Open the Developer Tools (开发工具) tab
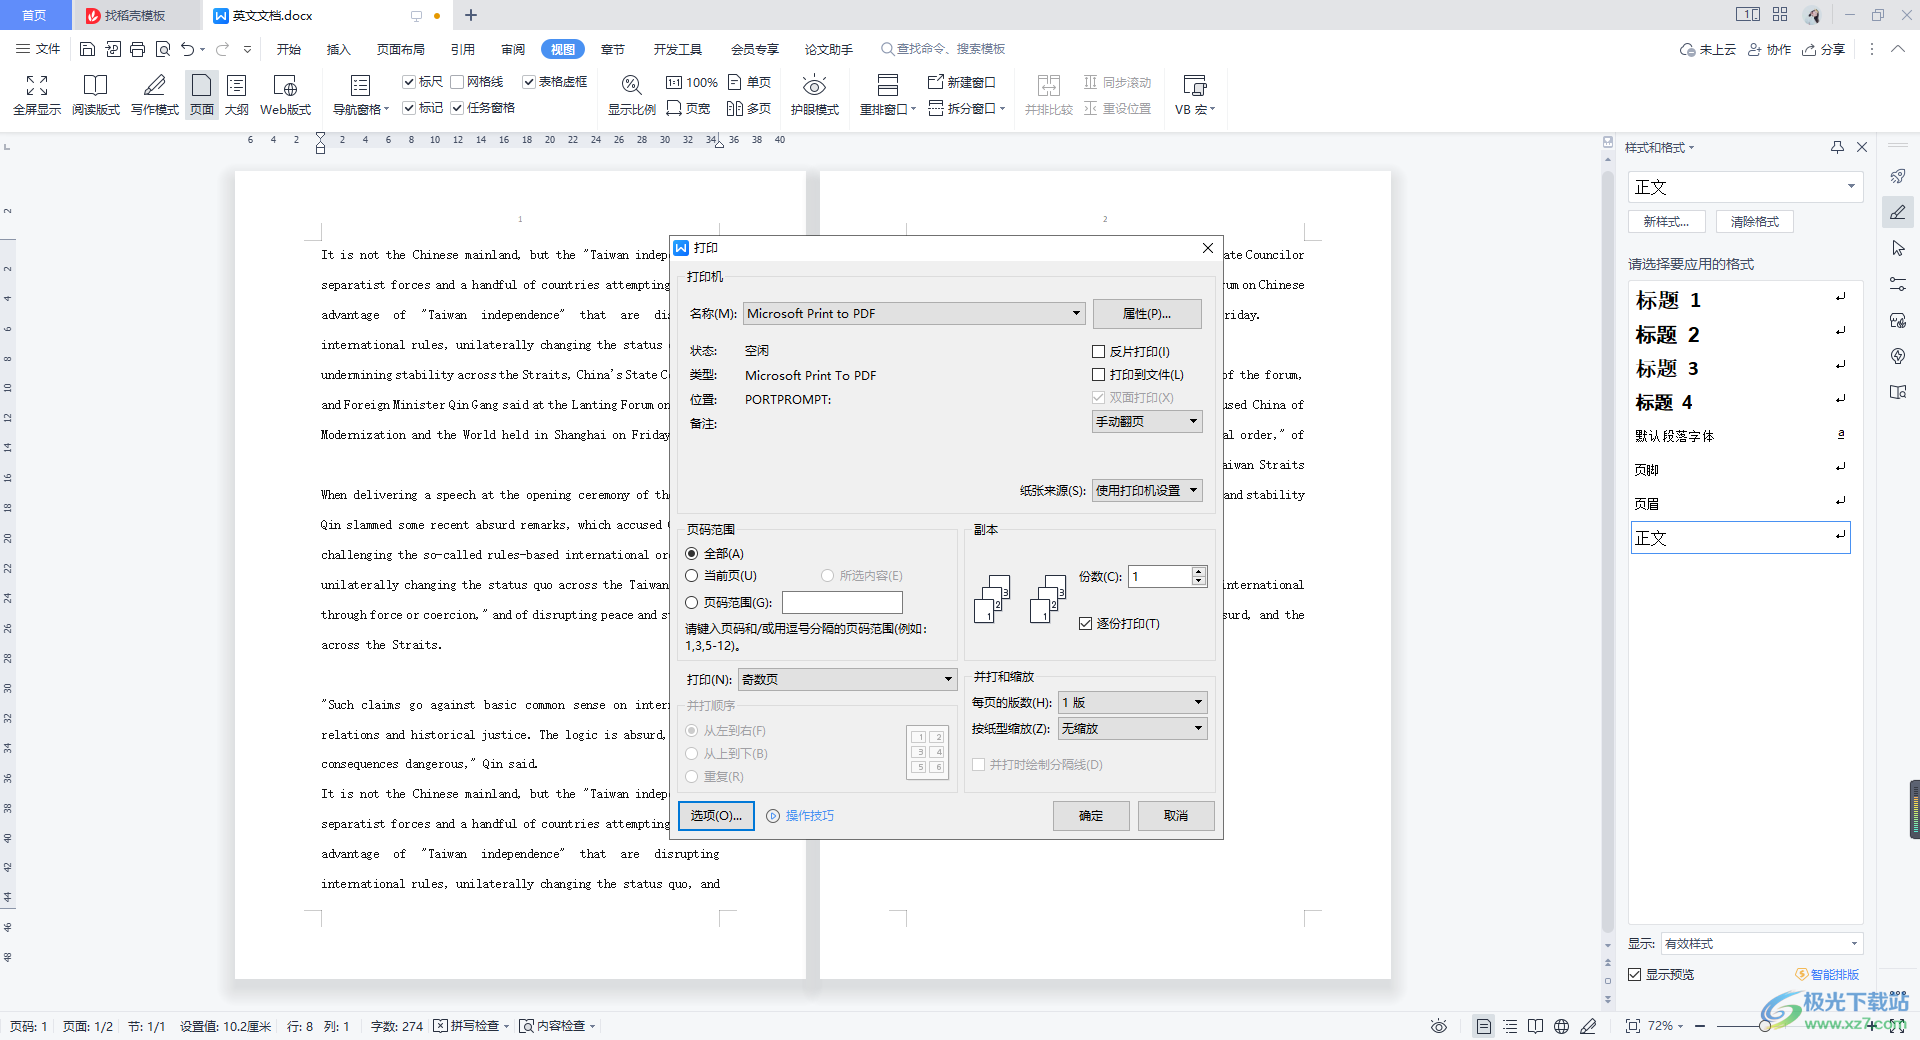Screen dimensions: 1920x1040 [678, 49]
